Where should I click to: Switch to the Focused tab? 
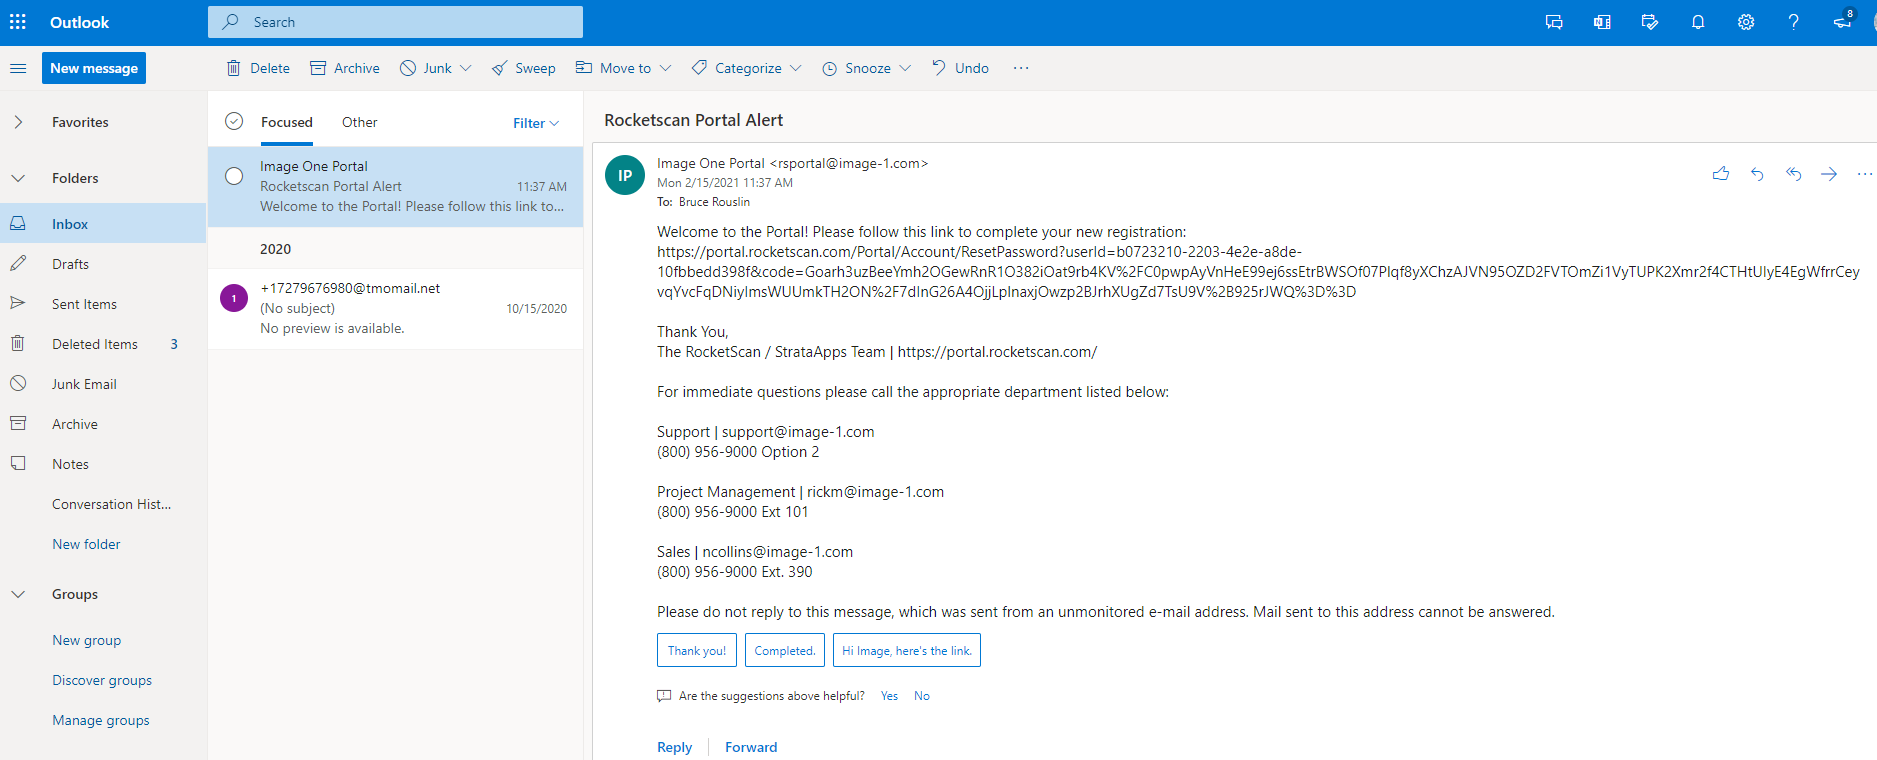(x=287, y=122)
